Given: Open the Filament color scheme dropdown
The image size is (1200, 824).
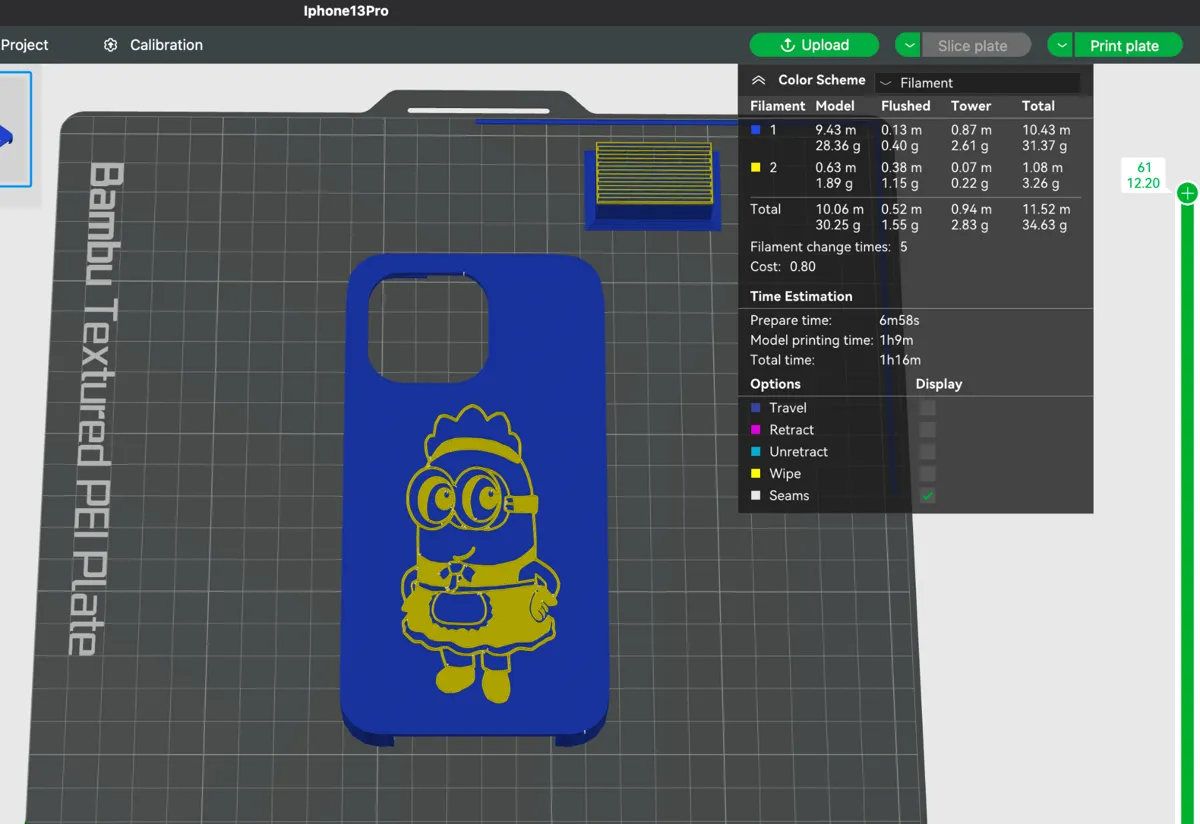Looking at the screenshot, I should coord(977,83).
